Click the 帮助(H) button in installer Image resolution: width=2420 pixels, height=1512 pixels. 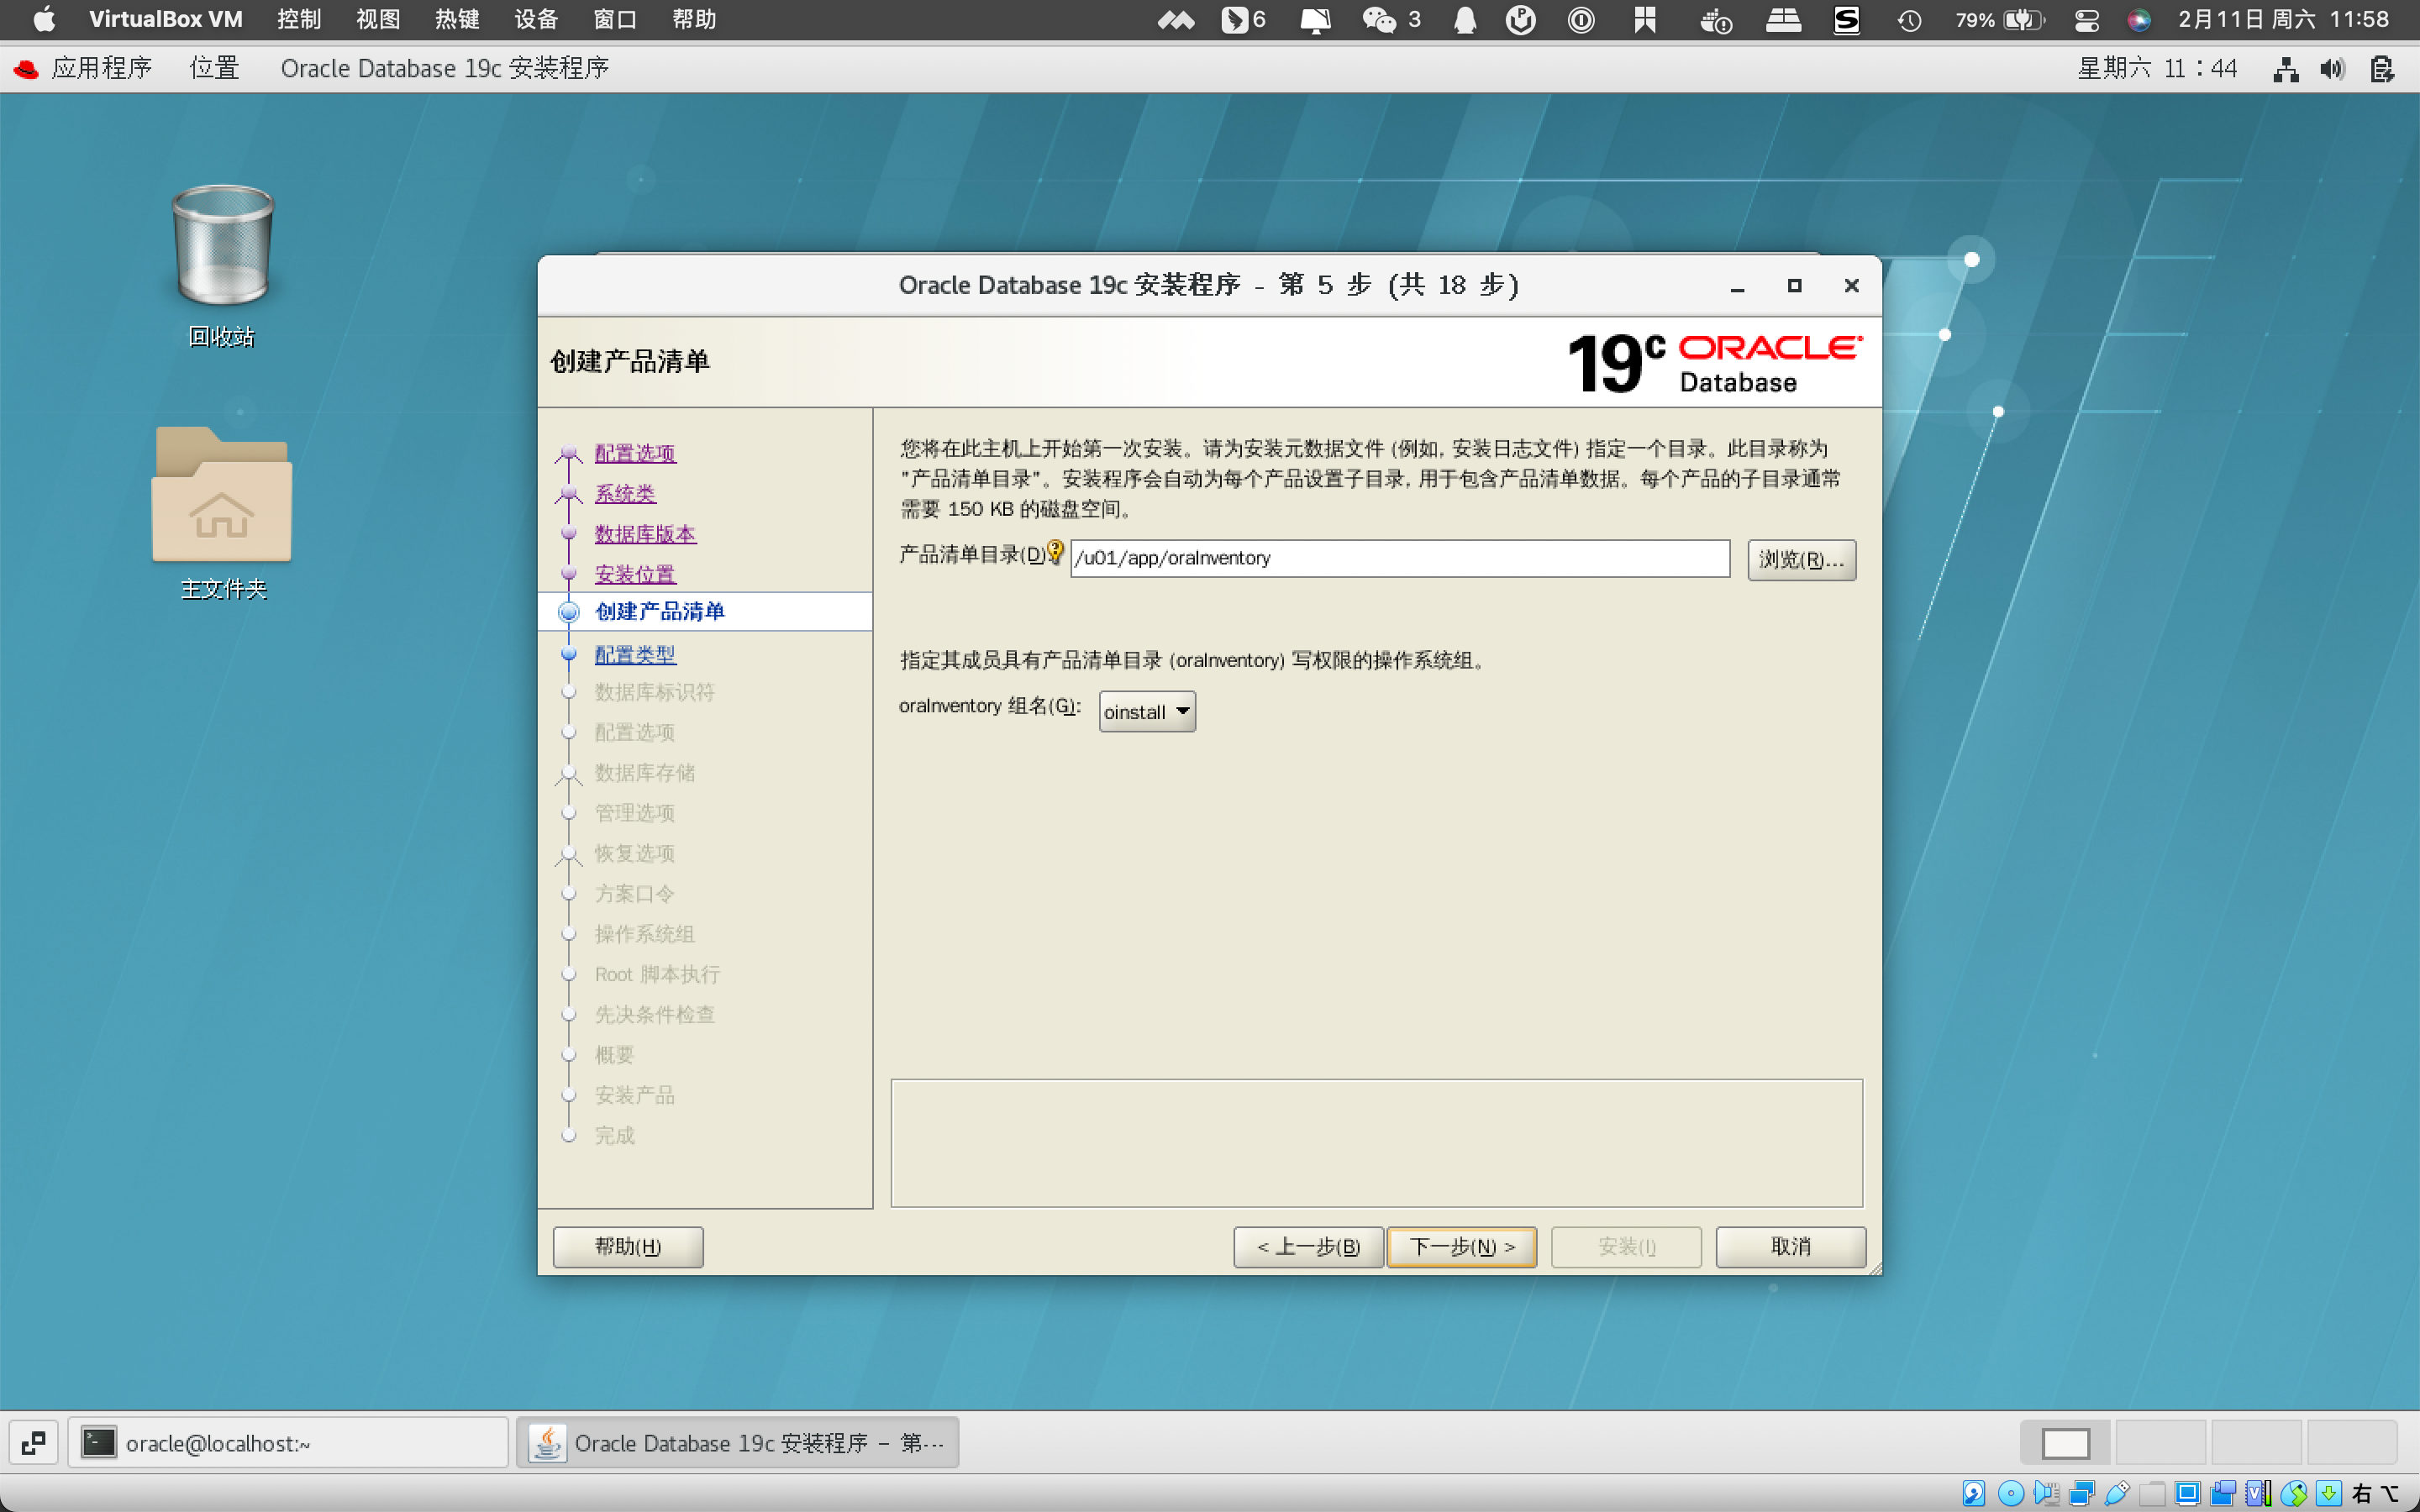[628, 1247]
